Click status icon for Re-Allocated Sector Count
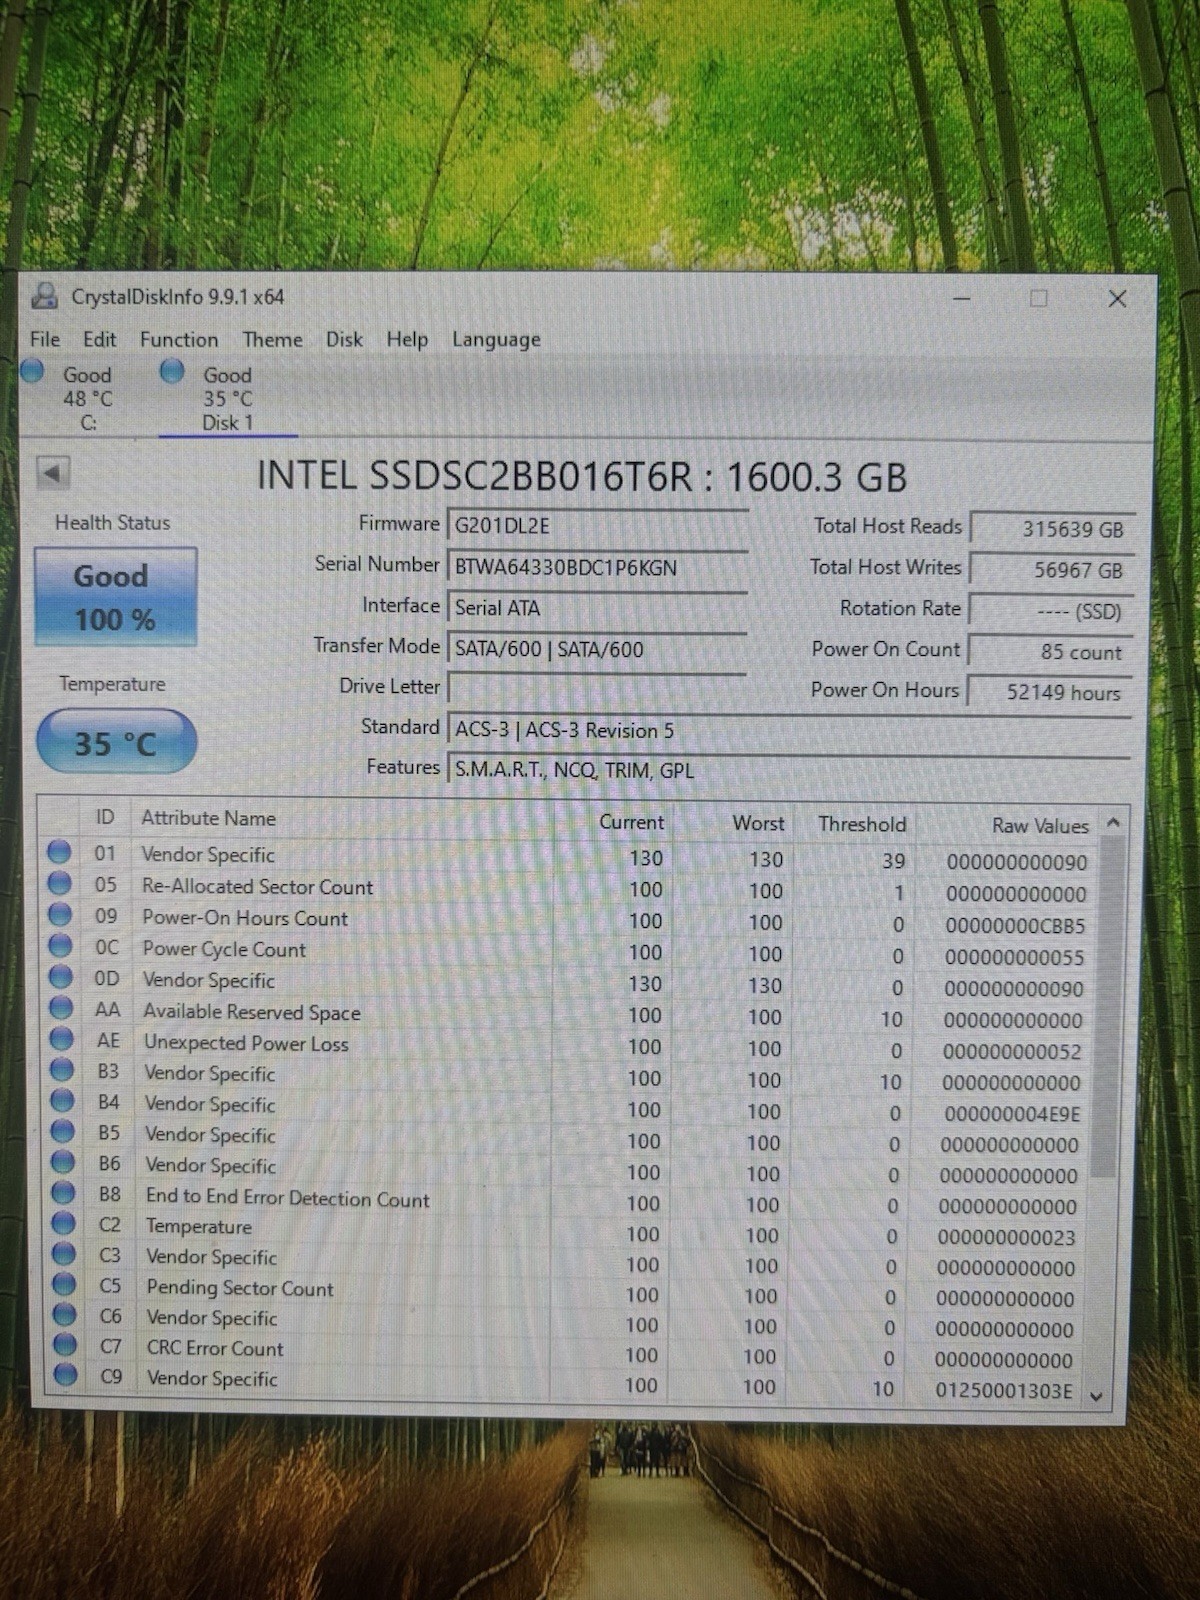Screen dimensions: 1200x1600 tap(60, 883)
